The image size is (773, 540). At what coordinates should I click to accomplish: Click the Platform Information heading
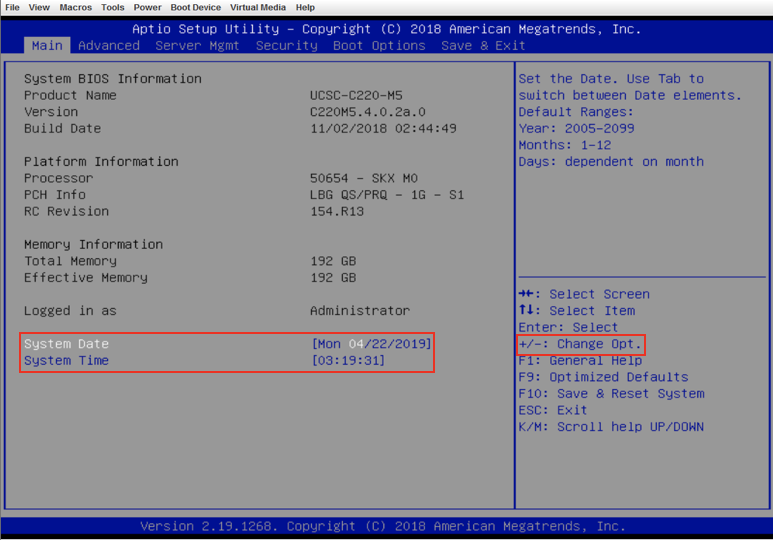click(x=101, y=161)
